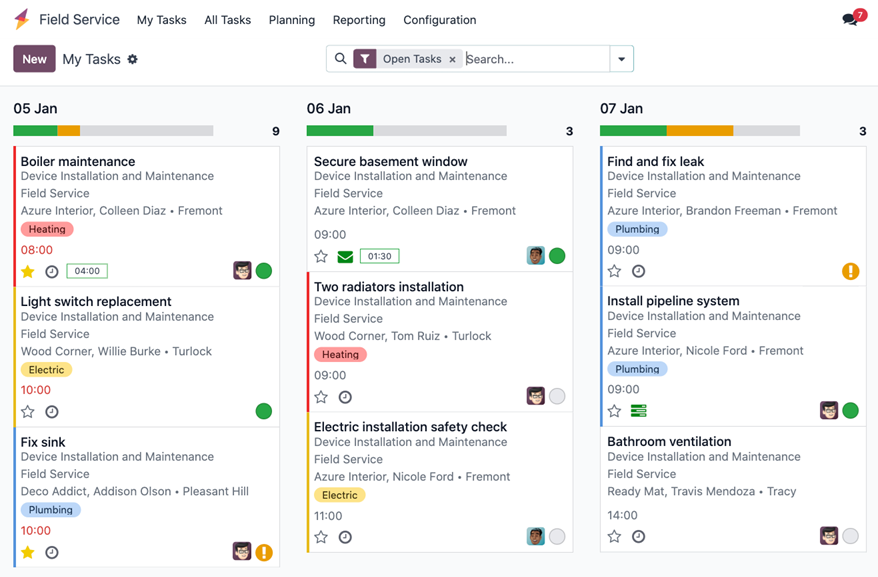Open the Reporting dropdown menu

point(359,20)
